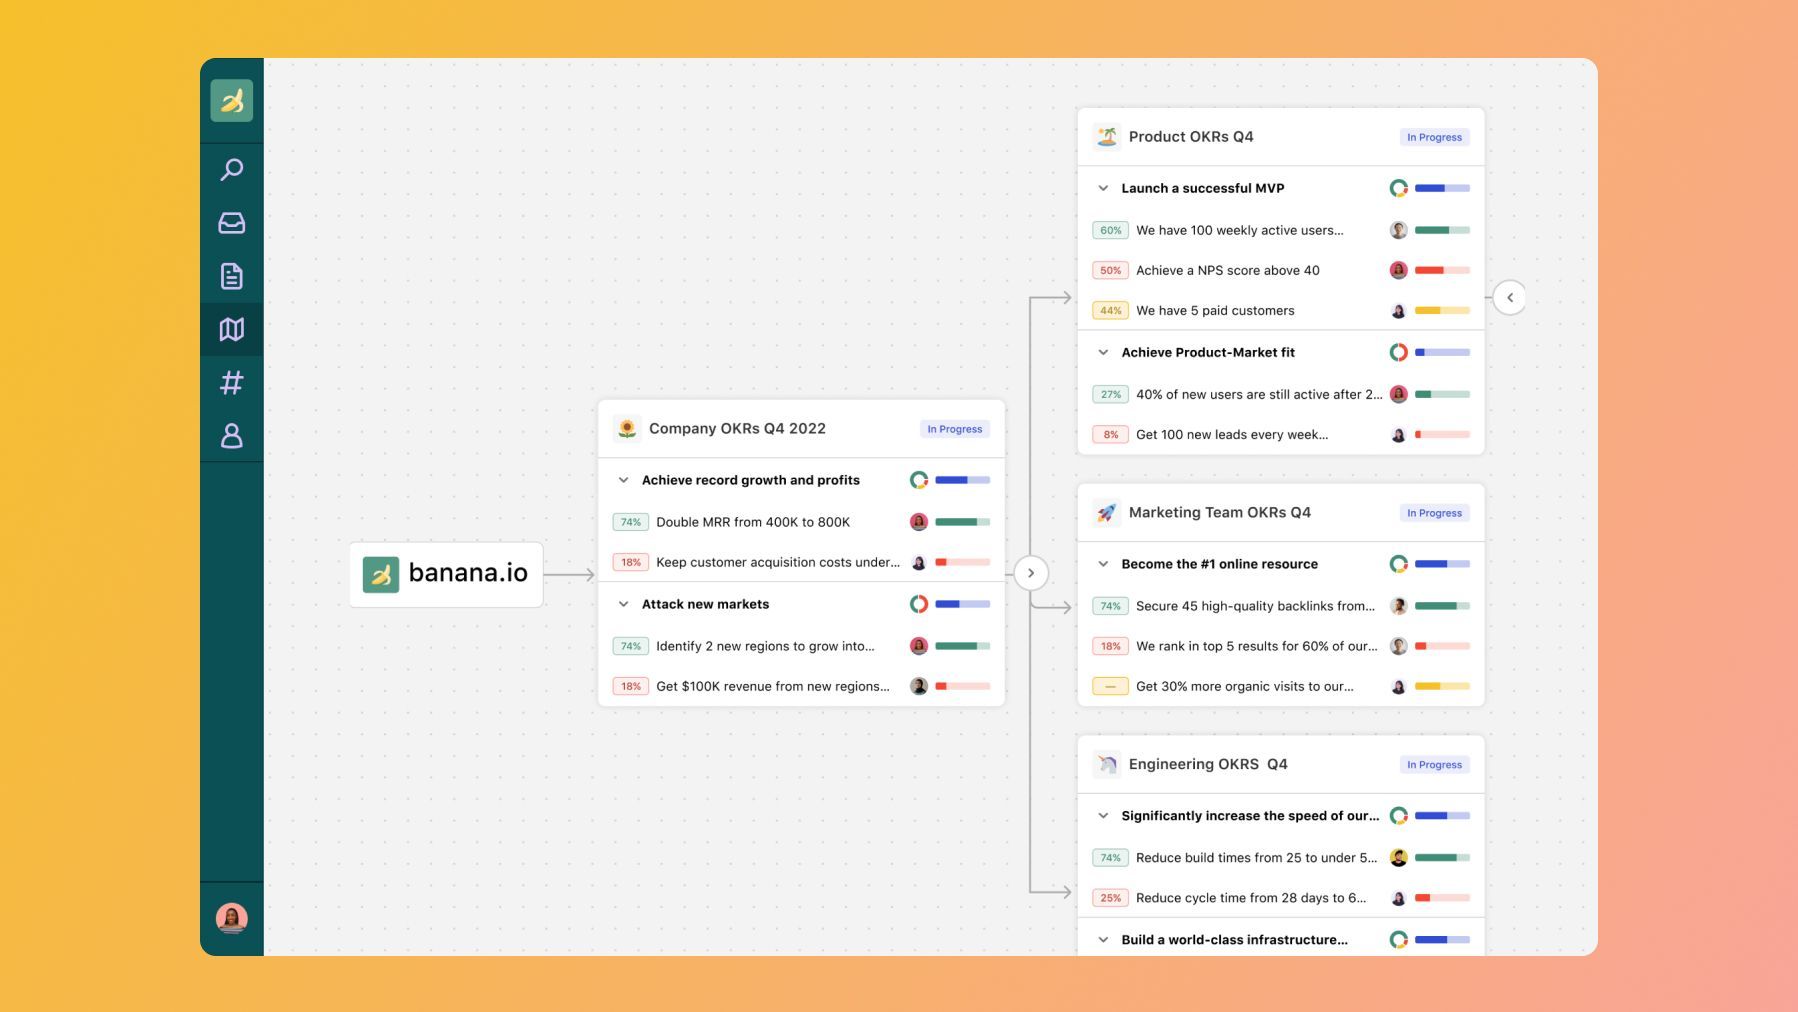The width and height of the screenshot is (1798, 1012).
Task: Open the hashtag channels icon in sidebar
Action: pyautogui.click(x=231, y=382)
